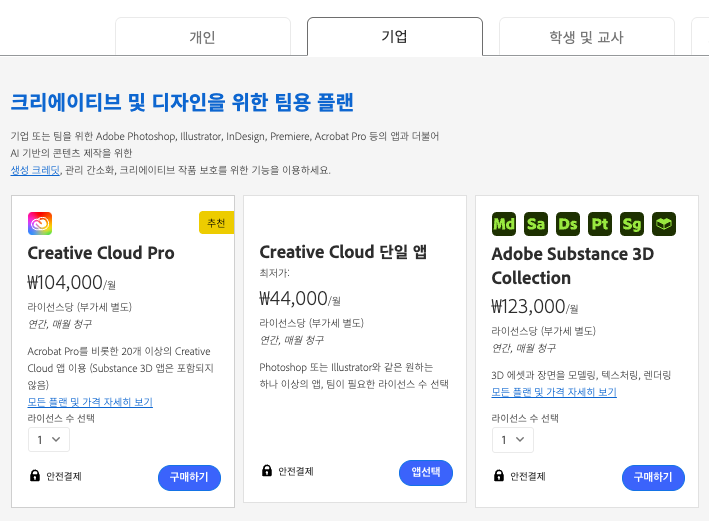
Task: Open 모든 플랜 및 가격 자세히 보기 under Creative Cloud Pro
Action: (90, 402)
